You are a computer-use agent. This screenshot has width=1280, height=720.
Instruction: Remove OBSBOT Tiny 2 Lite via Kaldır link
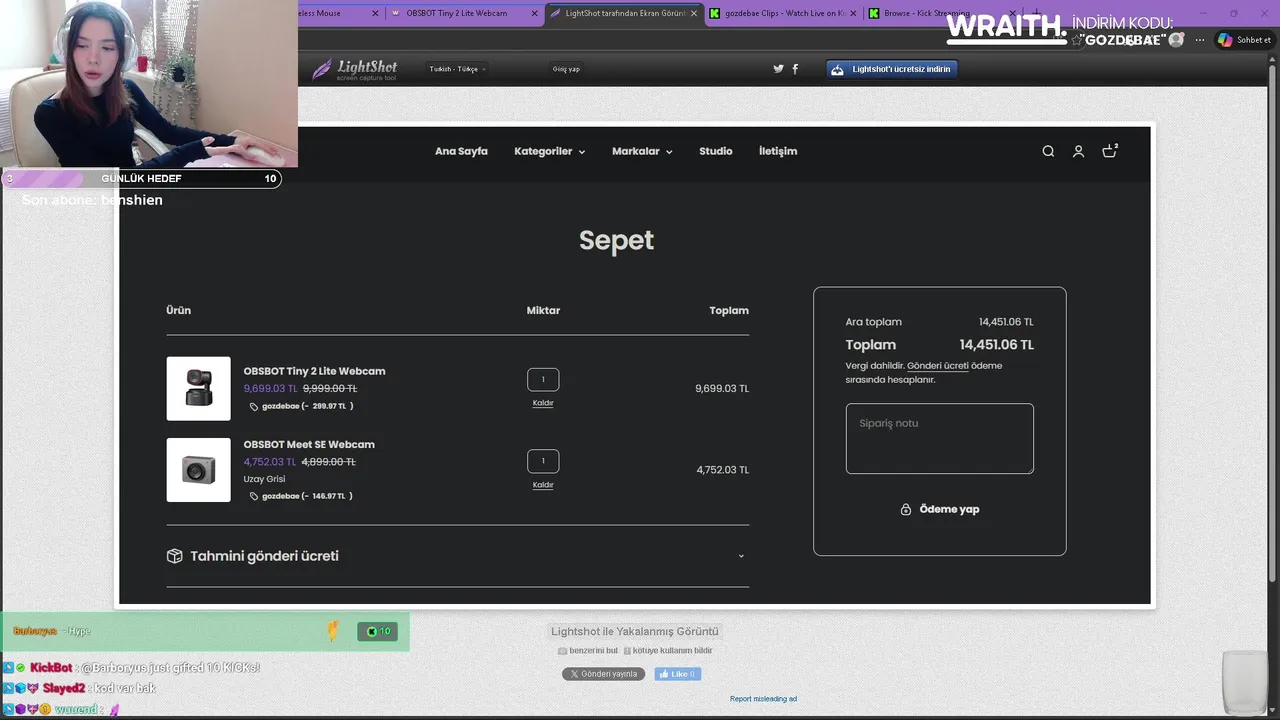(x=543, y=403)
